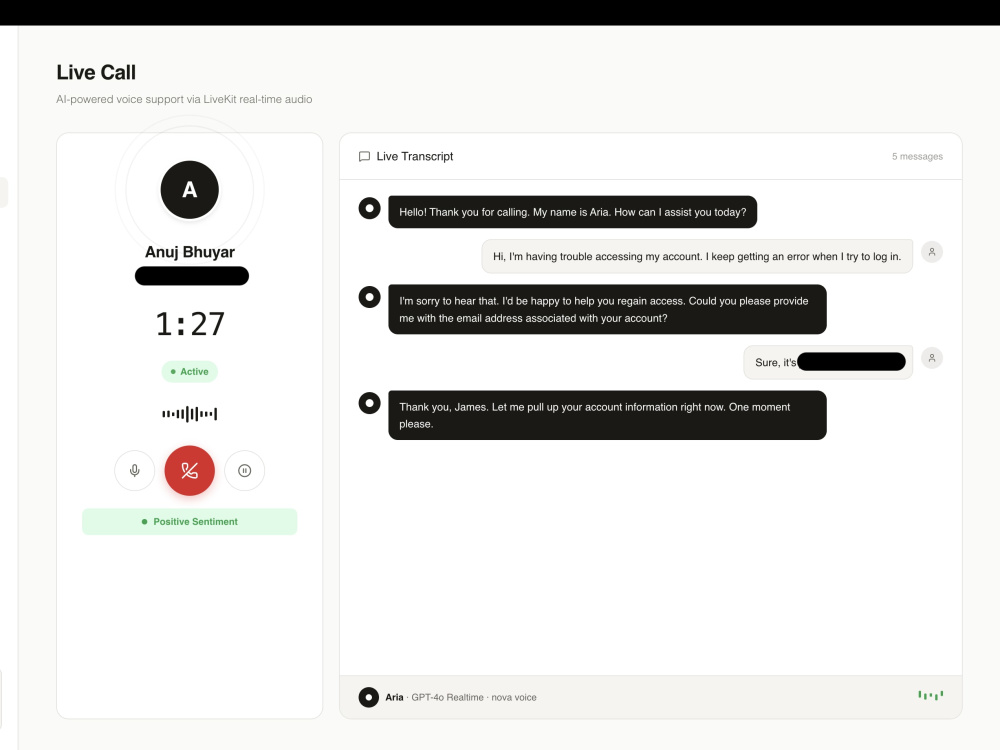Select the "trouble accessing my account" message

click(x=697, y=256)
